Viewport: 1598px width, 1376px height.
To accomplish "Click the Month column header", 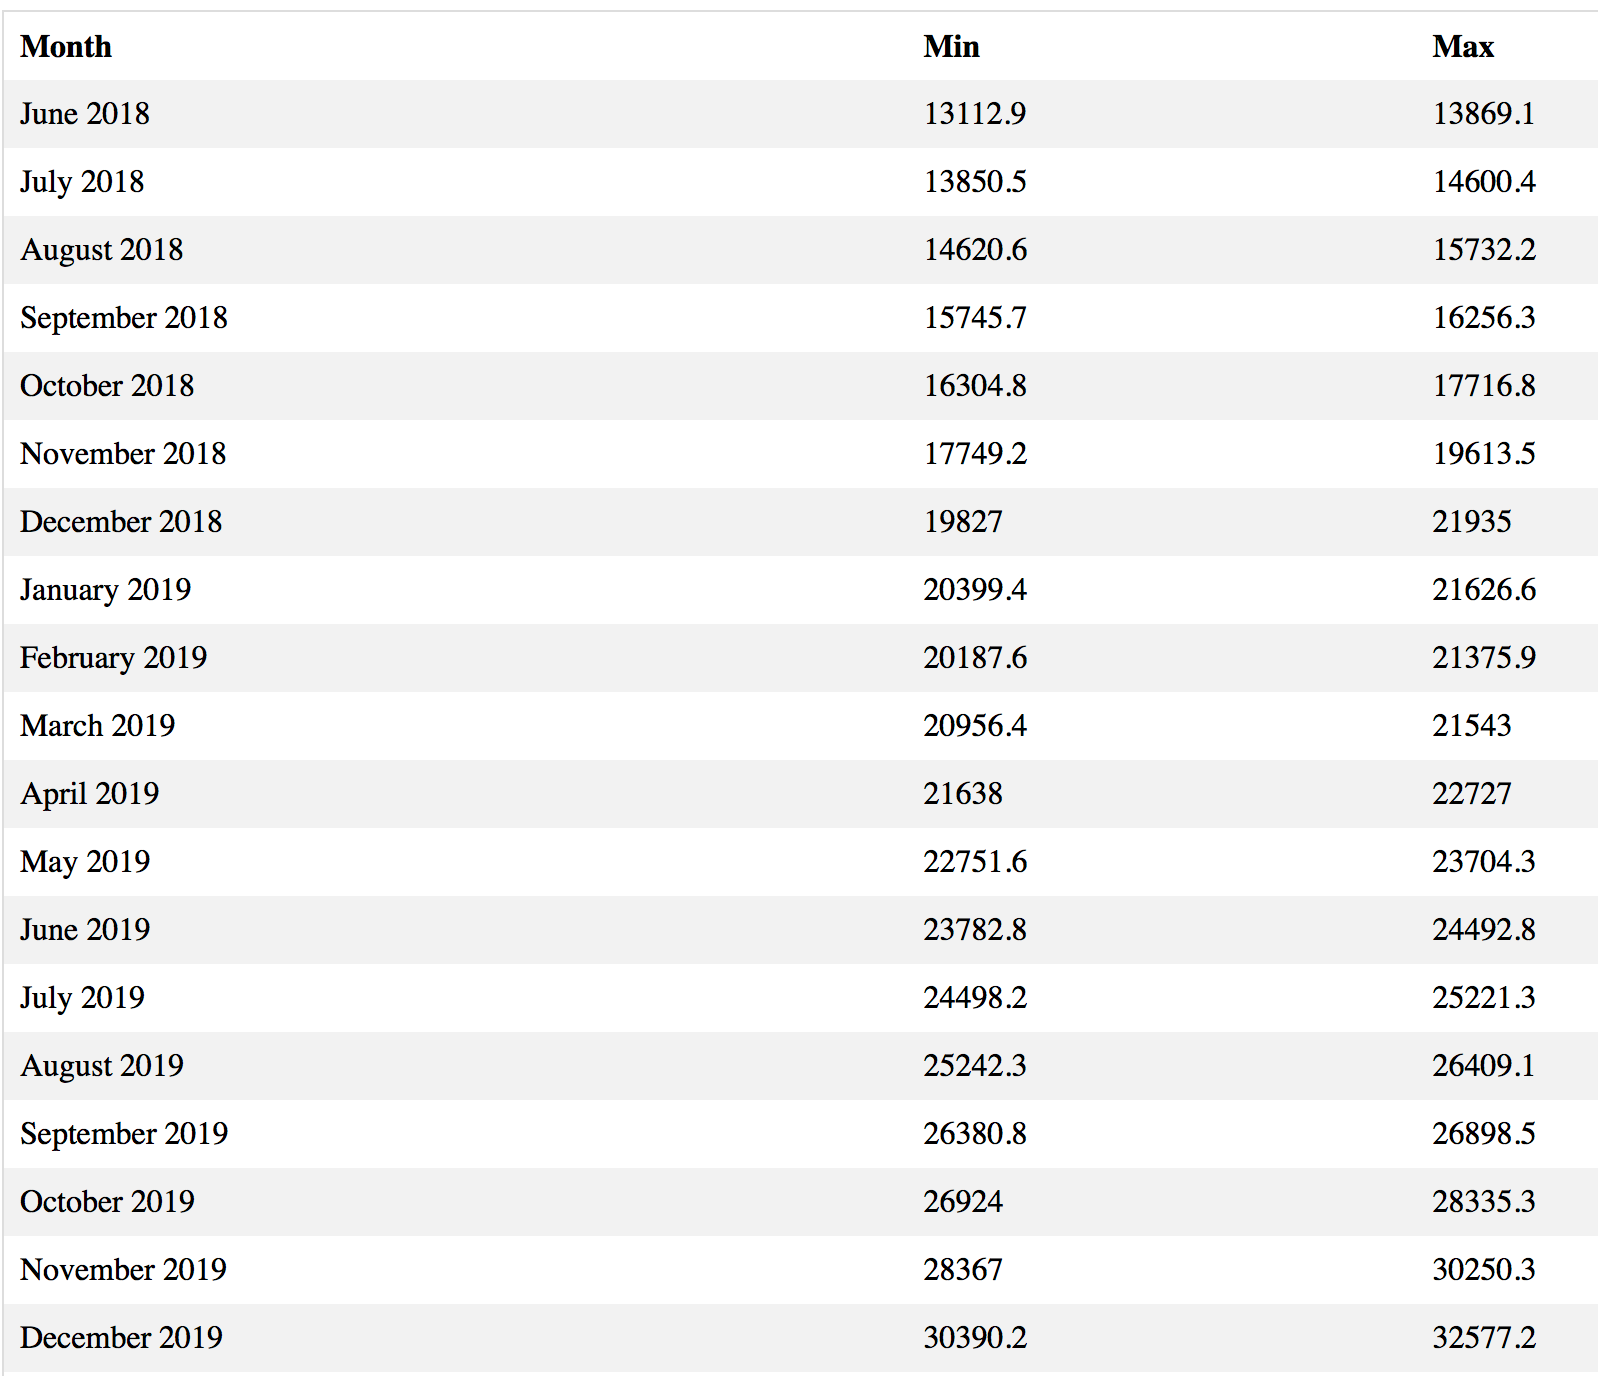I will [66, 47].
